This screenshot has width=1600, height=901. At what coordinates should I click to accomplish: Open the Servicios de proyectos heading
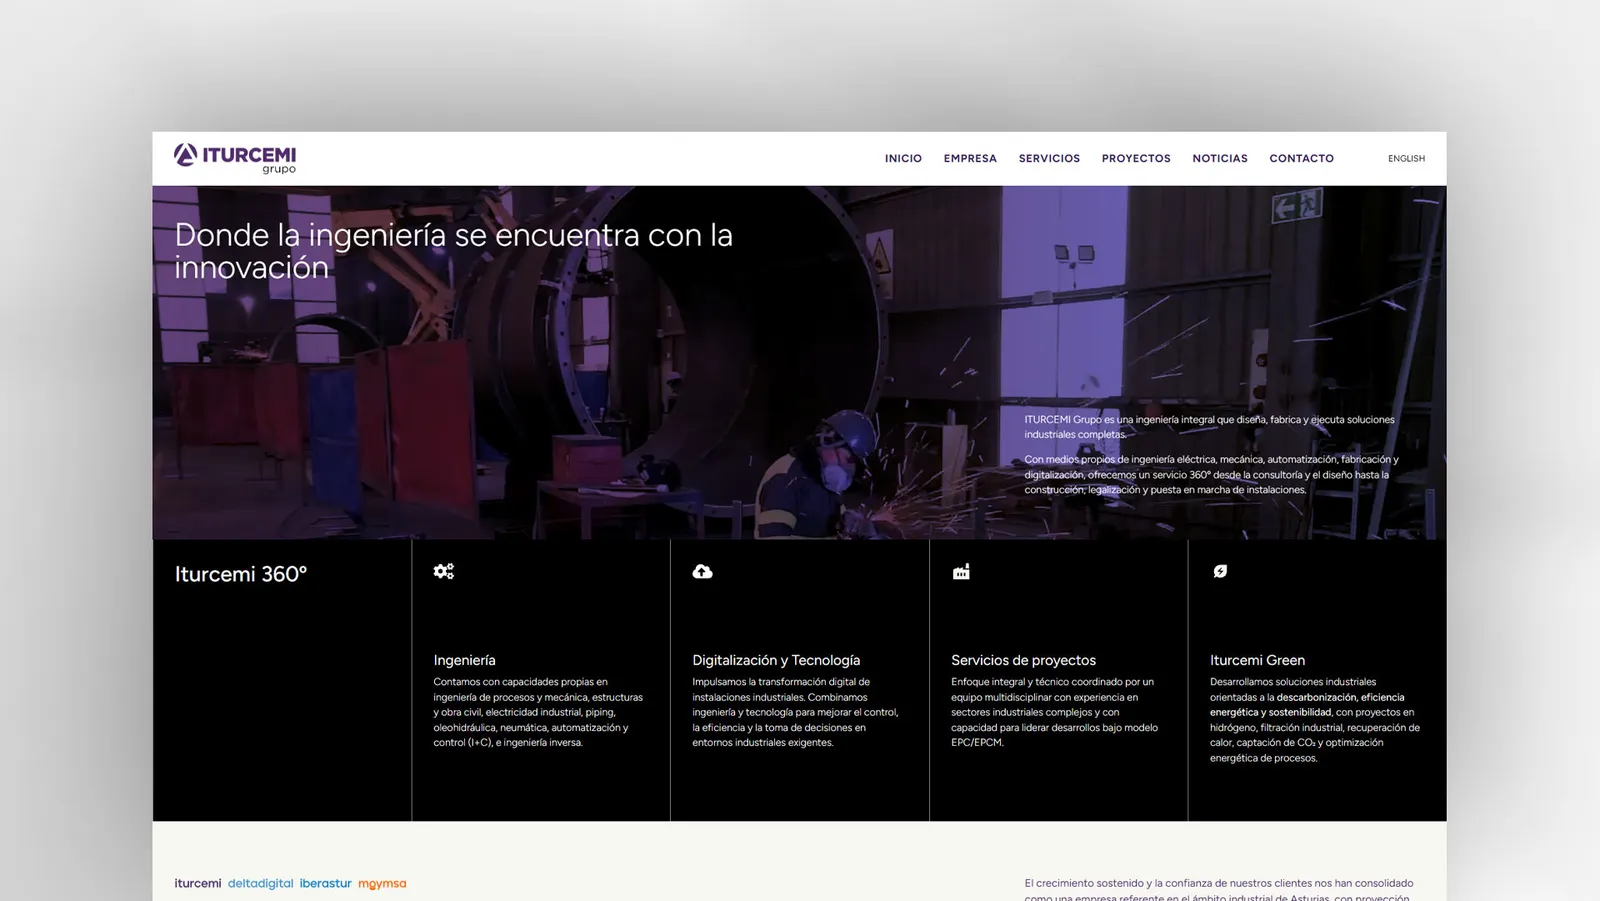pos(1023,660)
